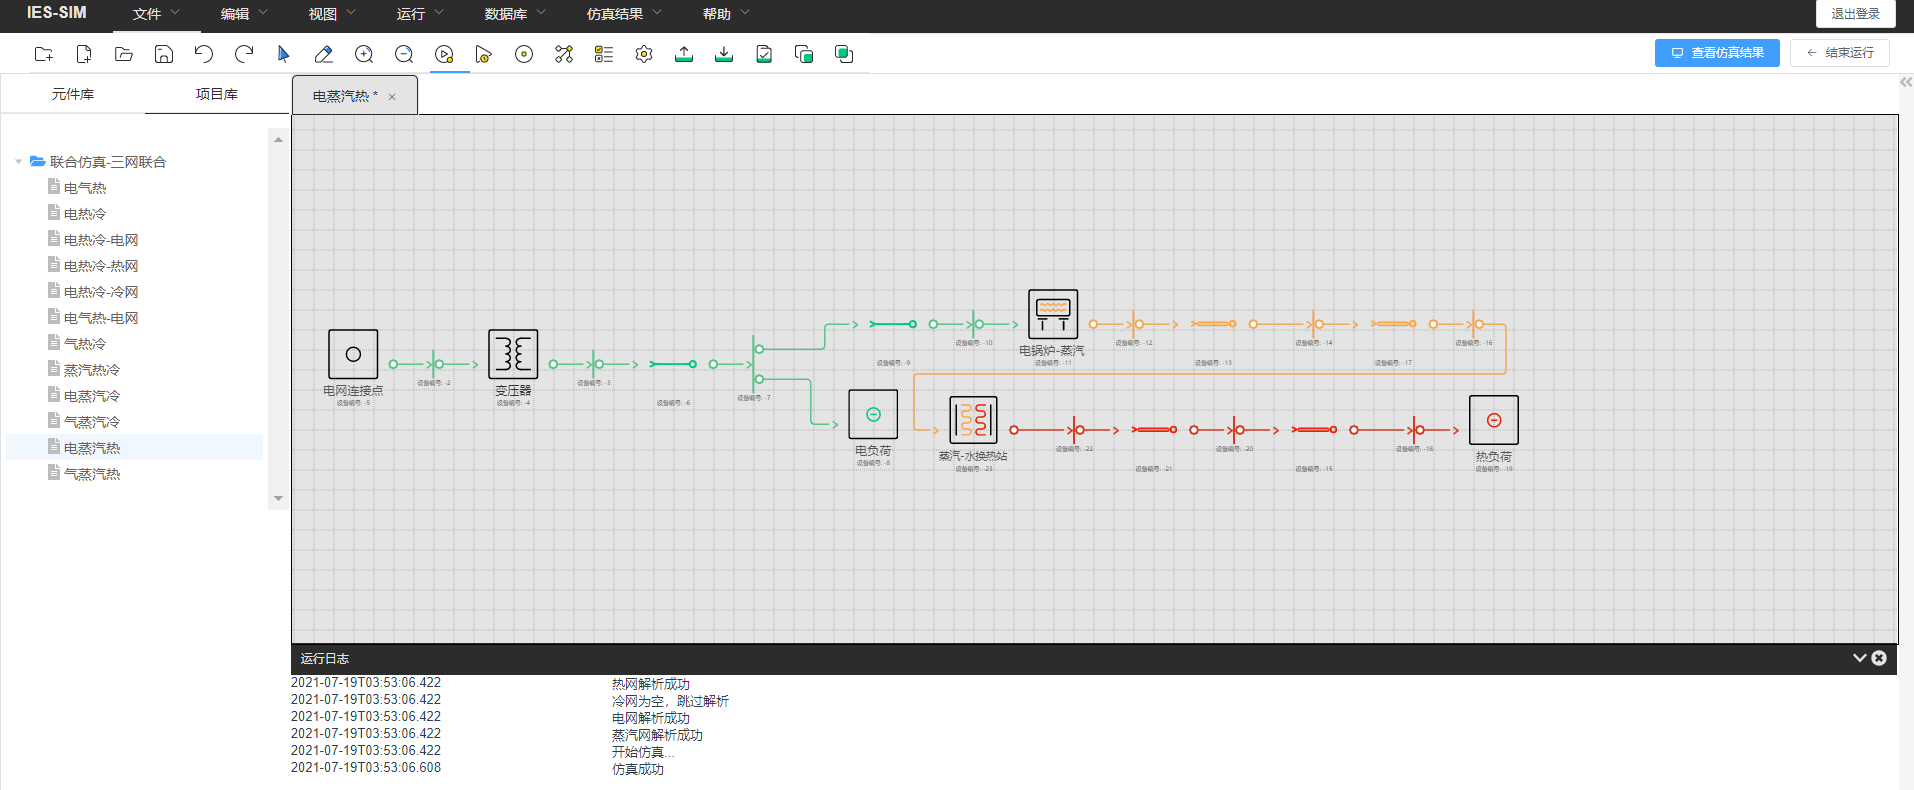Open the 文件 menu
This screenshot has height=790, width=1914.
[156, 14]
